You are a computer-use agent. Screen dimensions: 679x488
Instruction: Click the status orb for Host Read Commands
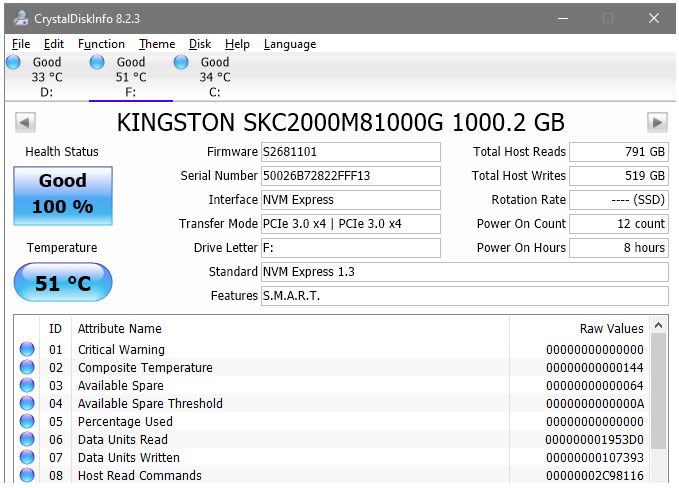[x=27, y=475]
